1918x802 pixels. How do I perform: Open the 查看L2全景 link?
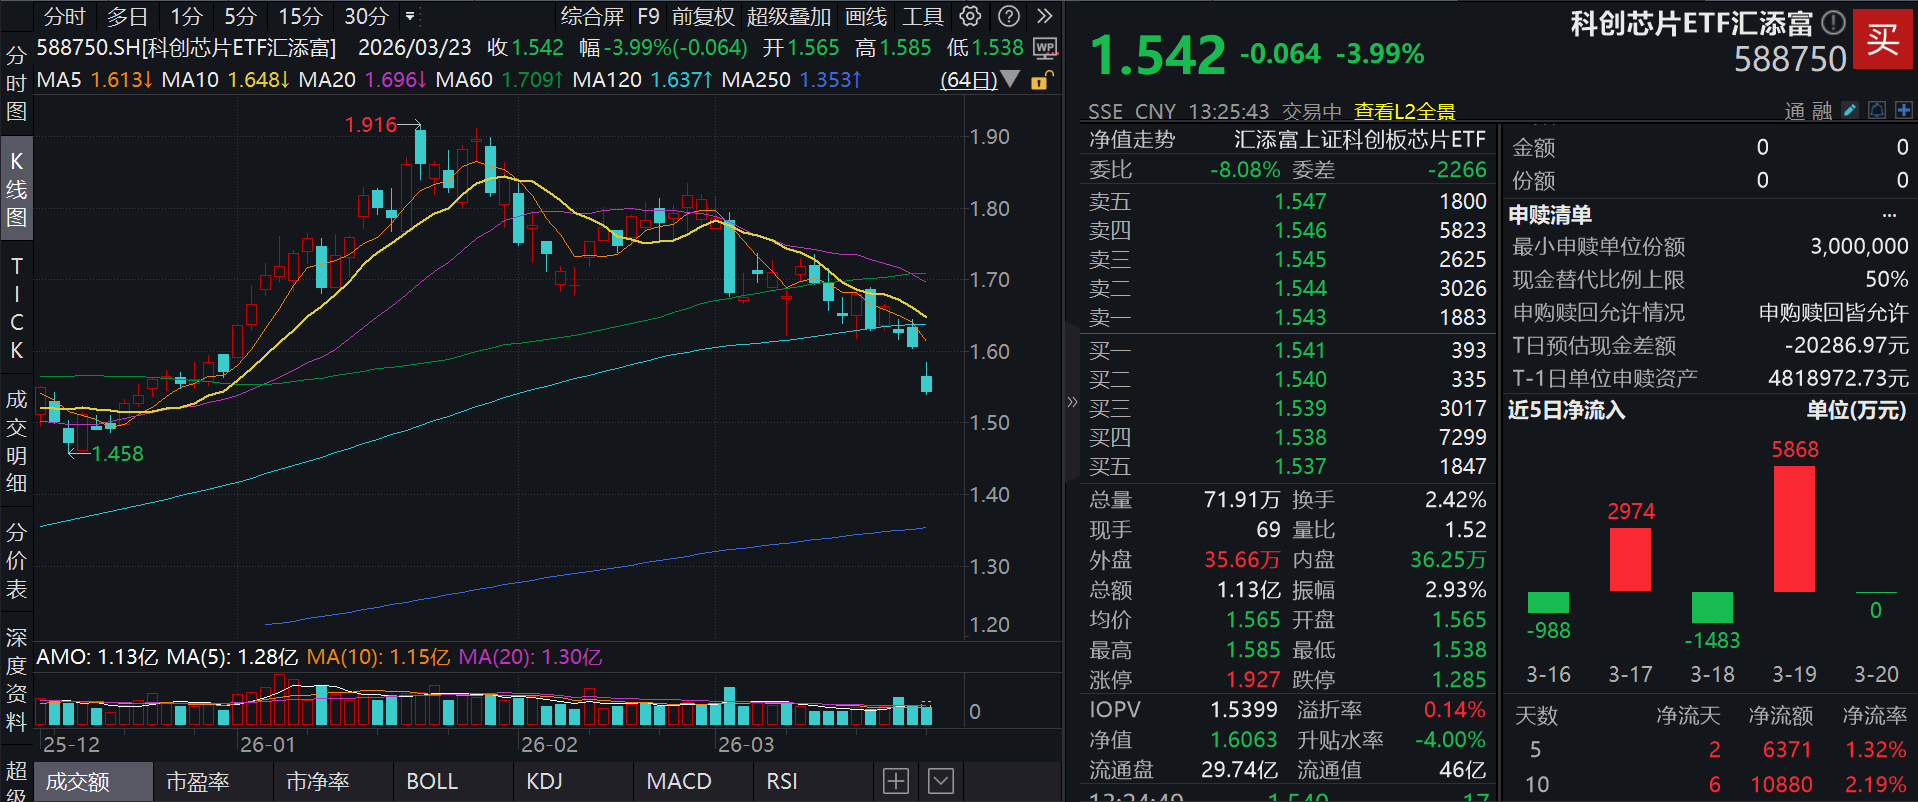click(1404, 111)
